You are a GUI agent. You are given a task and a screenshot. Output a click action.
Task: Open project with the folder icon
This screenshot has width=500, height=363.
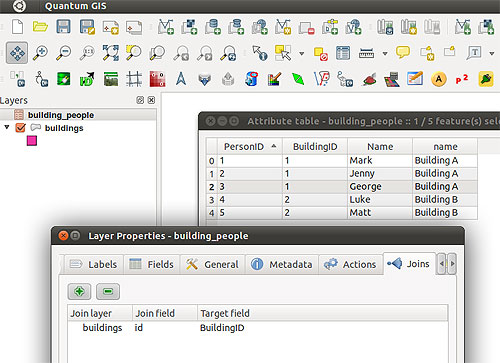[x=40, y=26]
